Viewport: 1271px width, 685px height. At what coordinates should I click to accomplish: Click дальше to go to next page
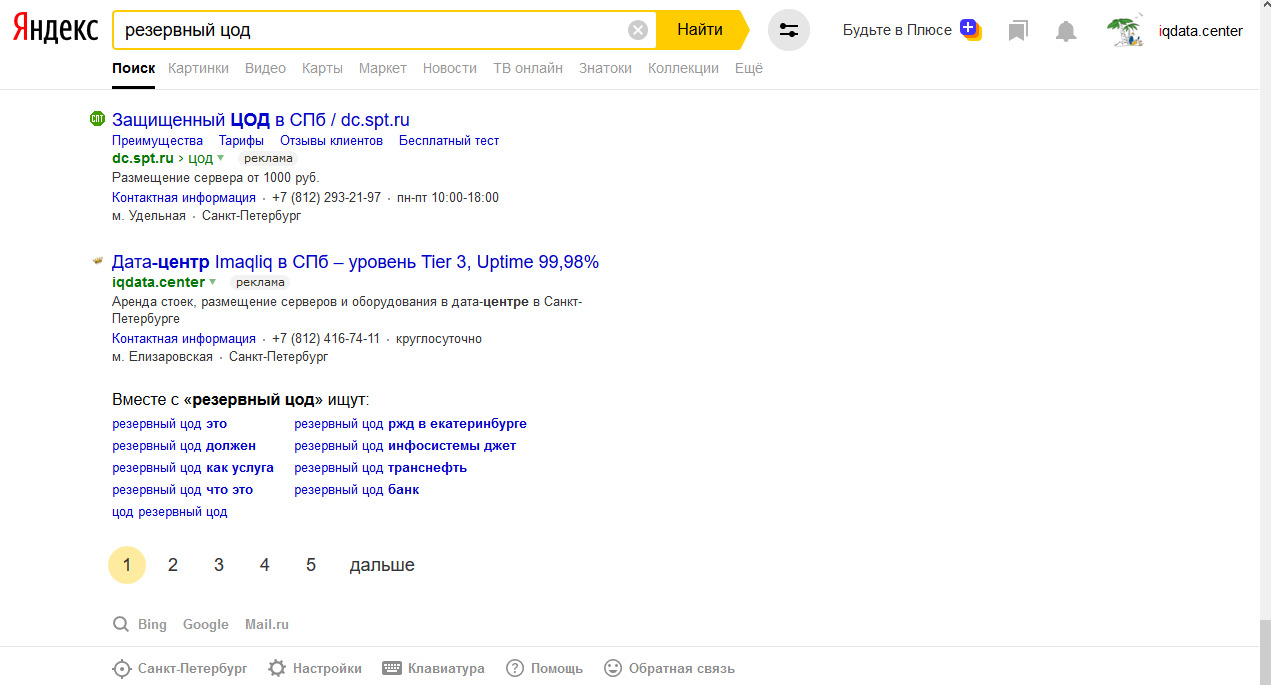(382, 565)
